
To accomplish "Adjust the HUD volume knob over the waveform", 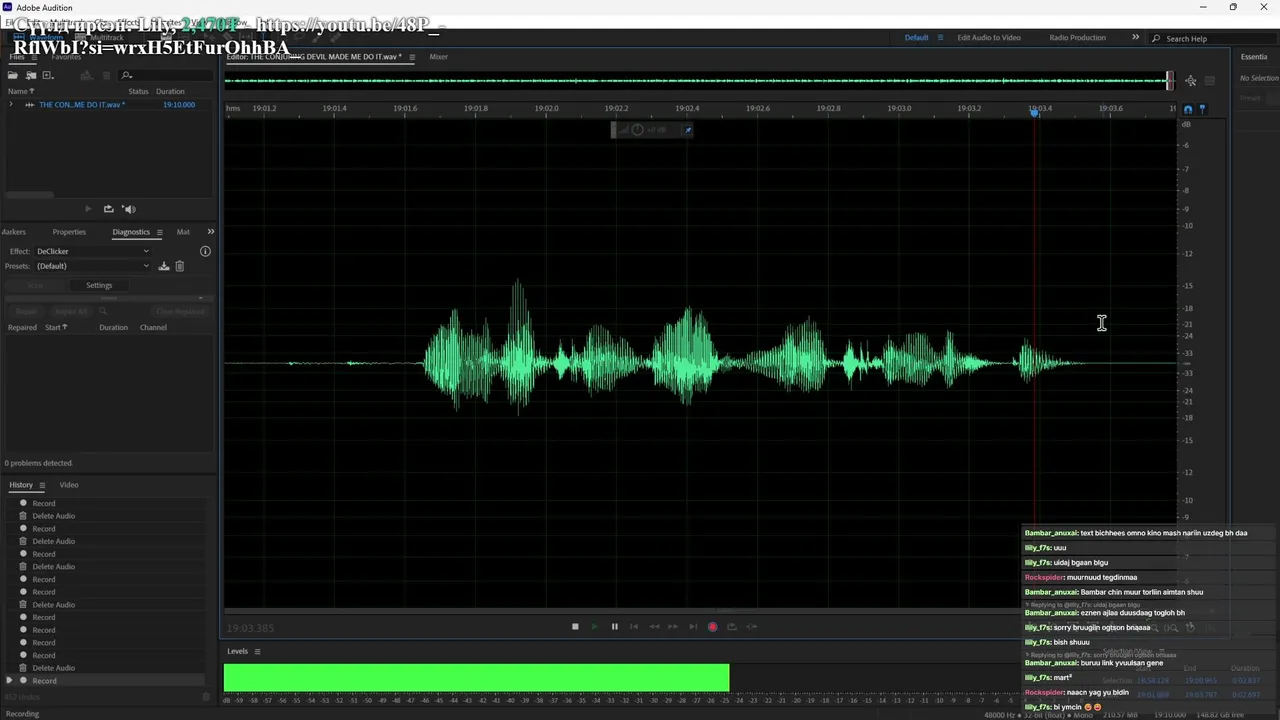I will click(637, 130).
